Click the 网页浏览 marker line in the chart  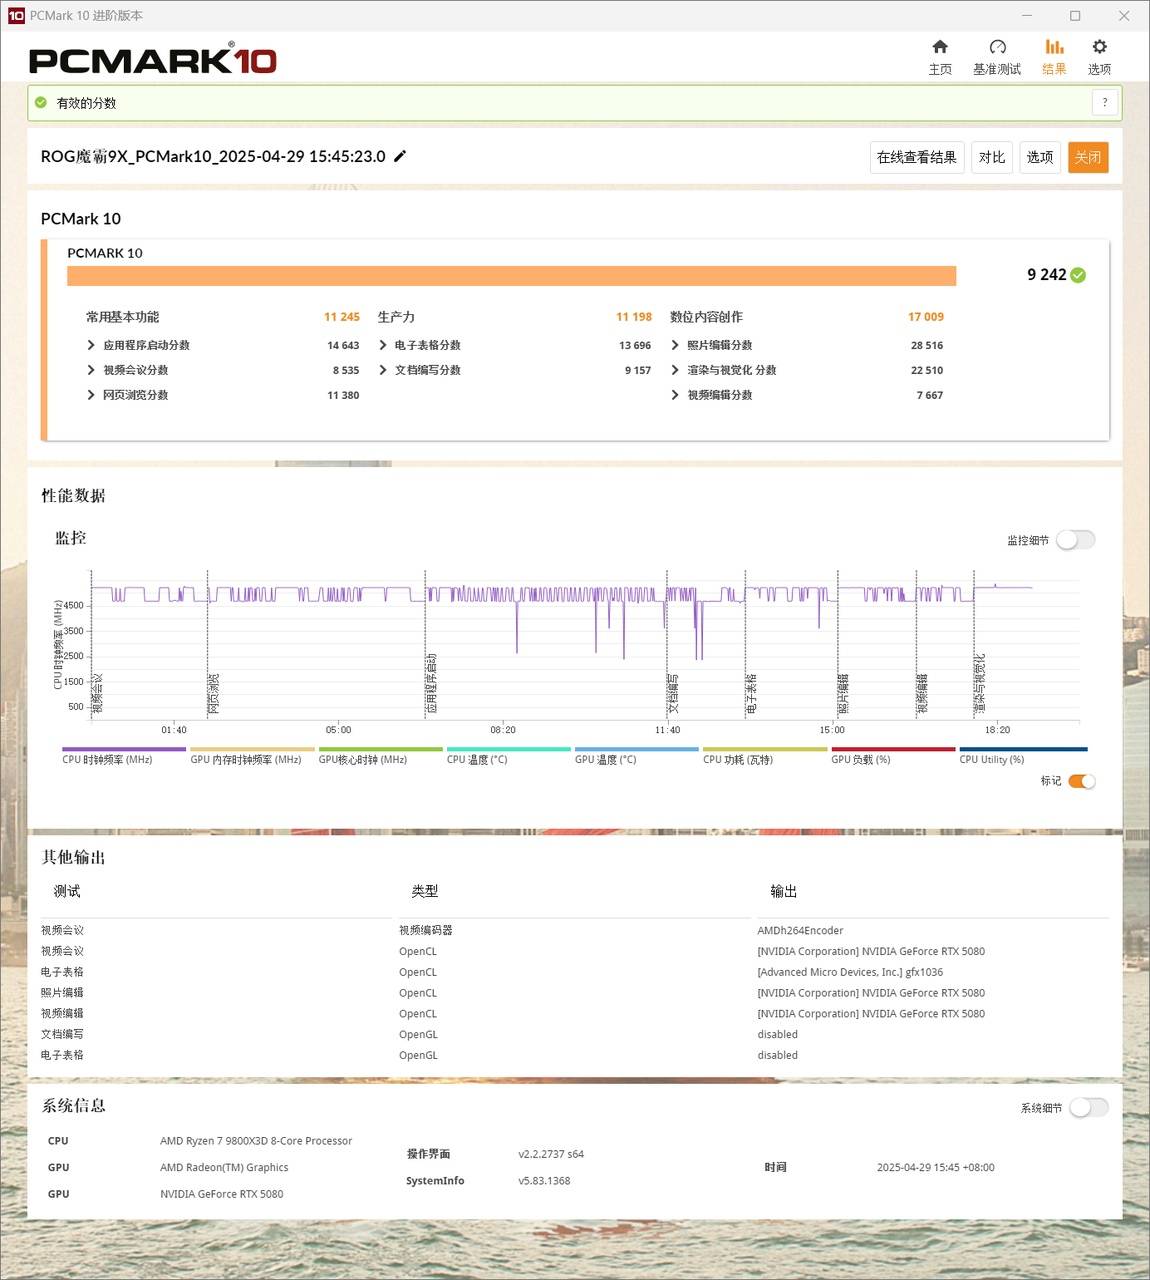point(208,645)
